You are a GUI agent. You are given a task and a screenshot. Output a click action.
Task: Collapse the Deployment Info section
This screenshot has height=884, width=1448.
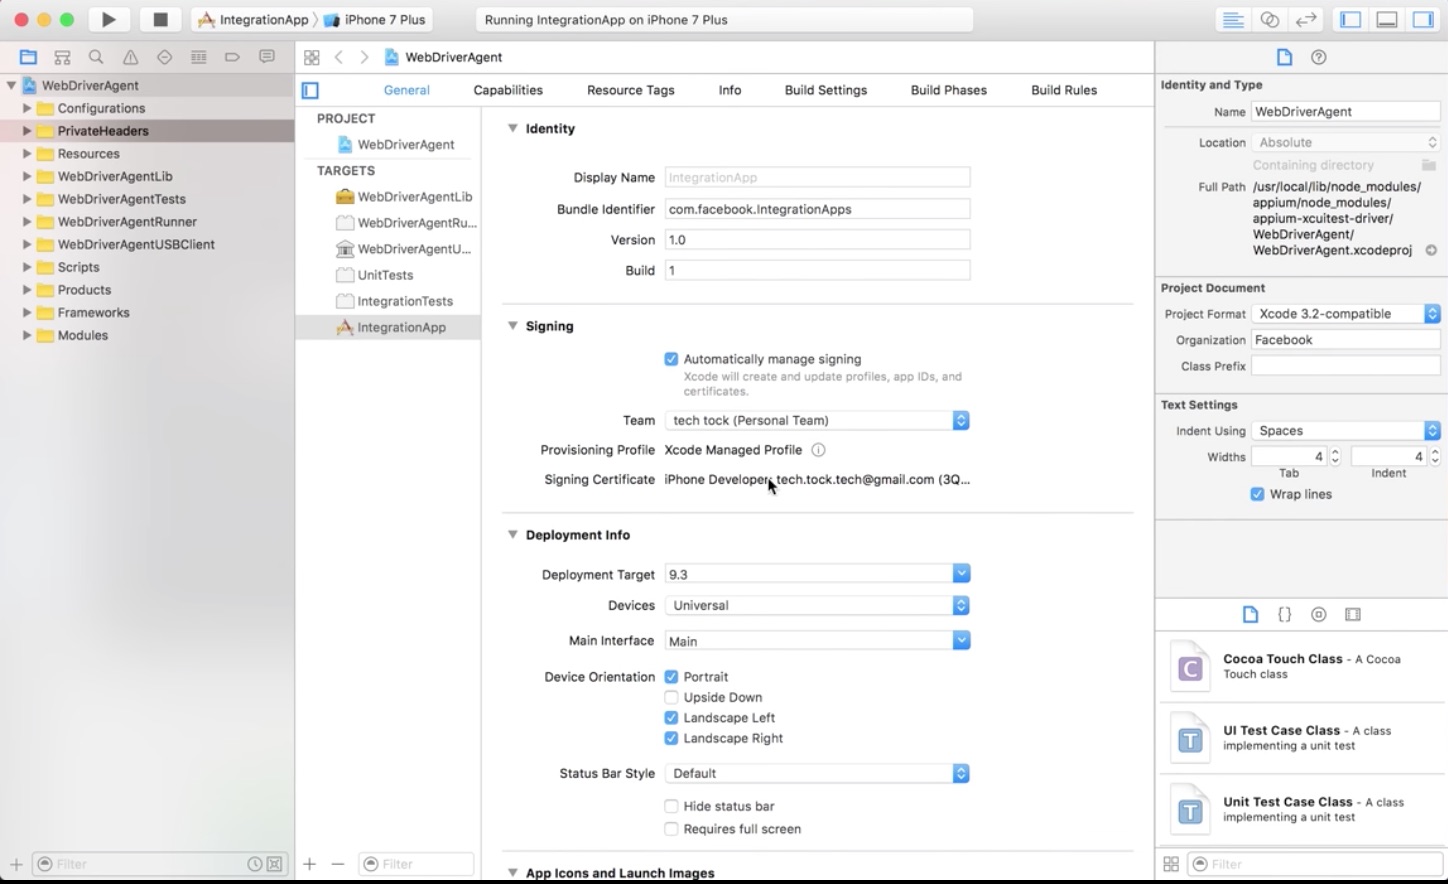click(512, 535)
